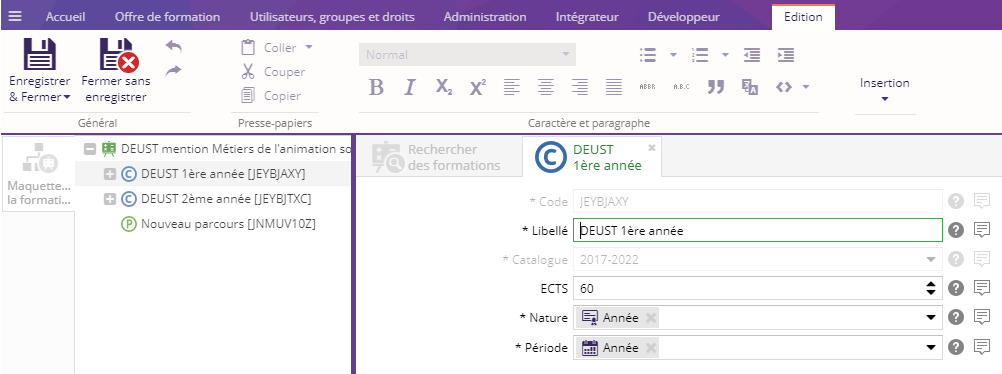Collapse the DEUST mention Métiers tree node
The height and width of the screenshot is (374, 1002).
pos(90,149)
